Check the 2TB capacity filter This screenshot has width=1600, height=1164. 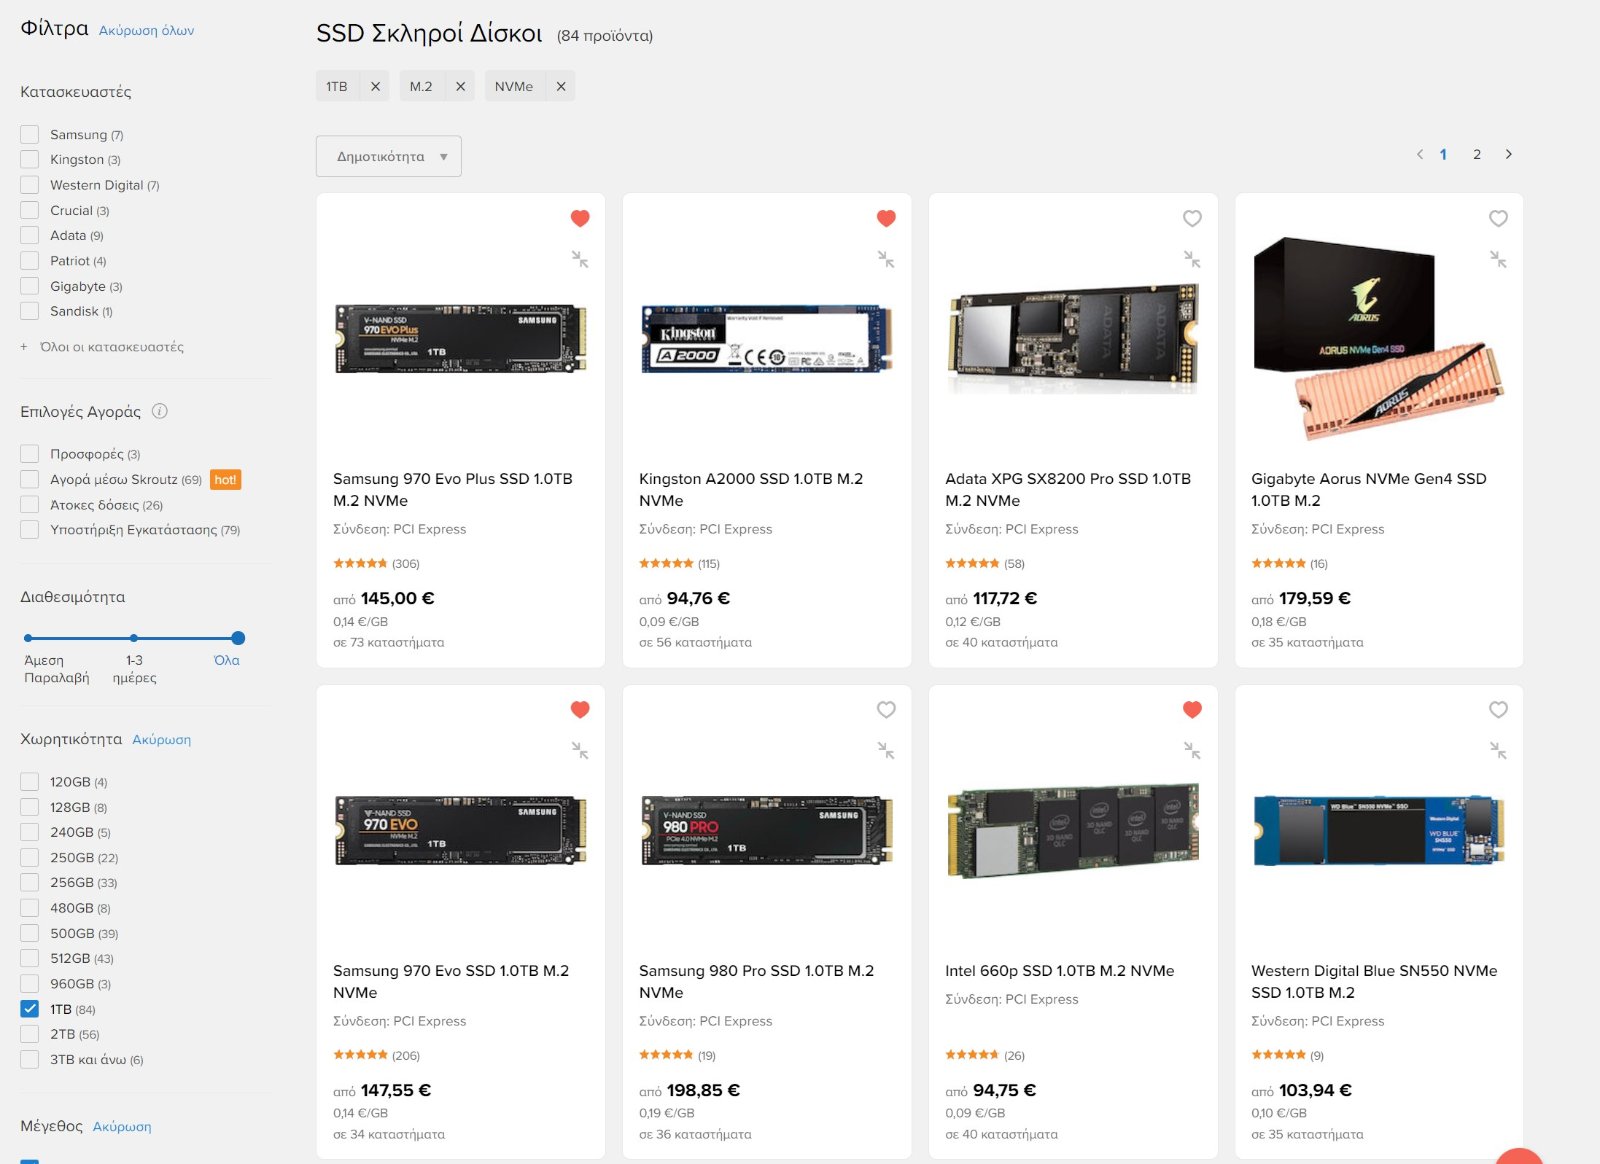[x=30, y=1034]
